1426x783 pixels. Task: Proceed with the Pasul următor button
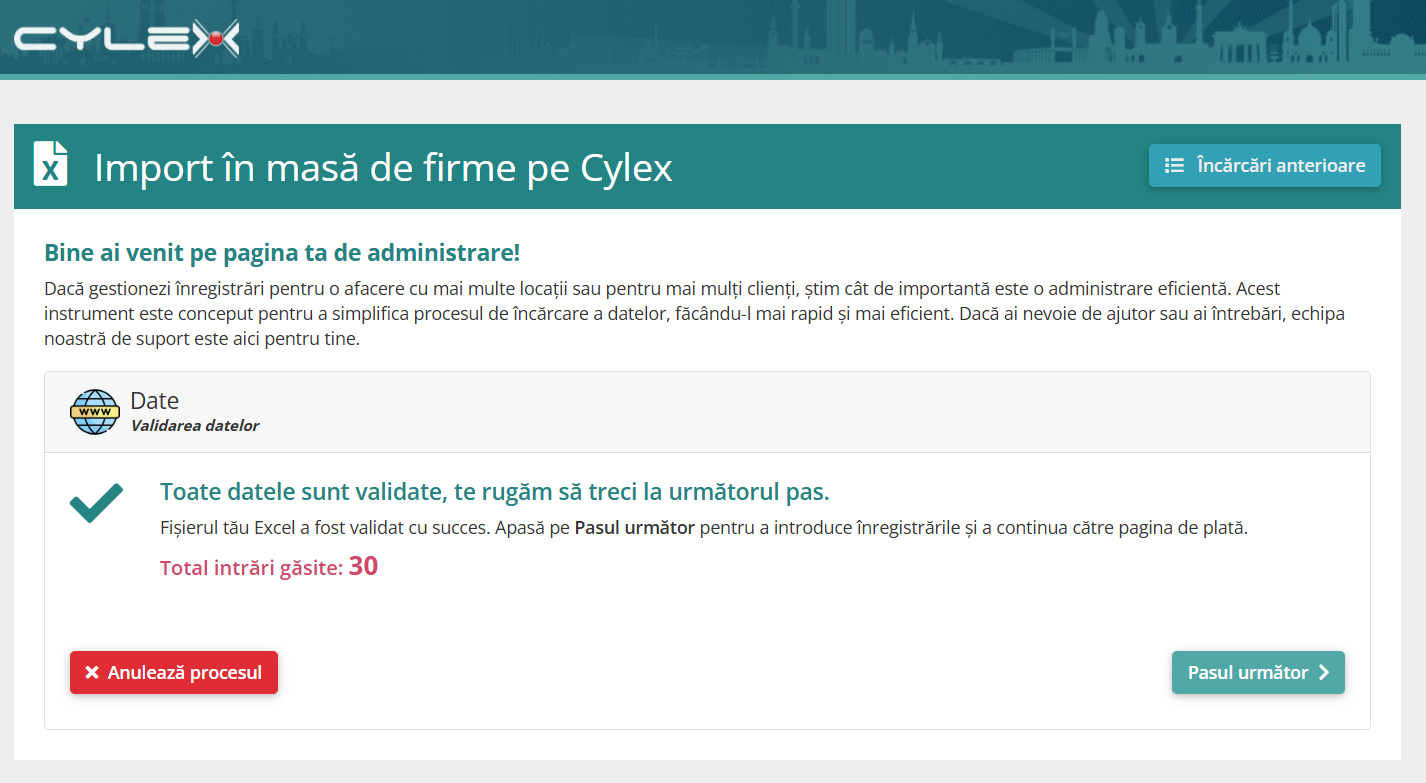pyautogui.click(x=1258, y=672)
